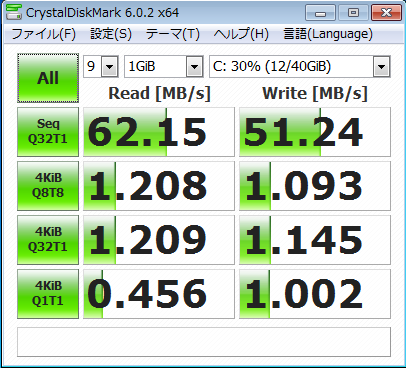Run all benchmarks with All button
Viewport: 406px width, 368px height.
pos(48,78)
